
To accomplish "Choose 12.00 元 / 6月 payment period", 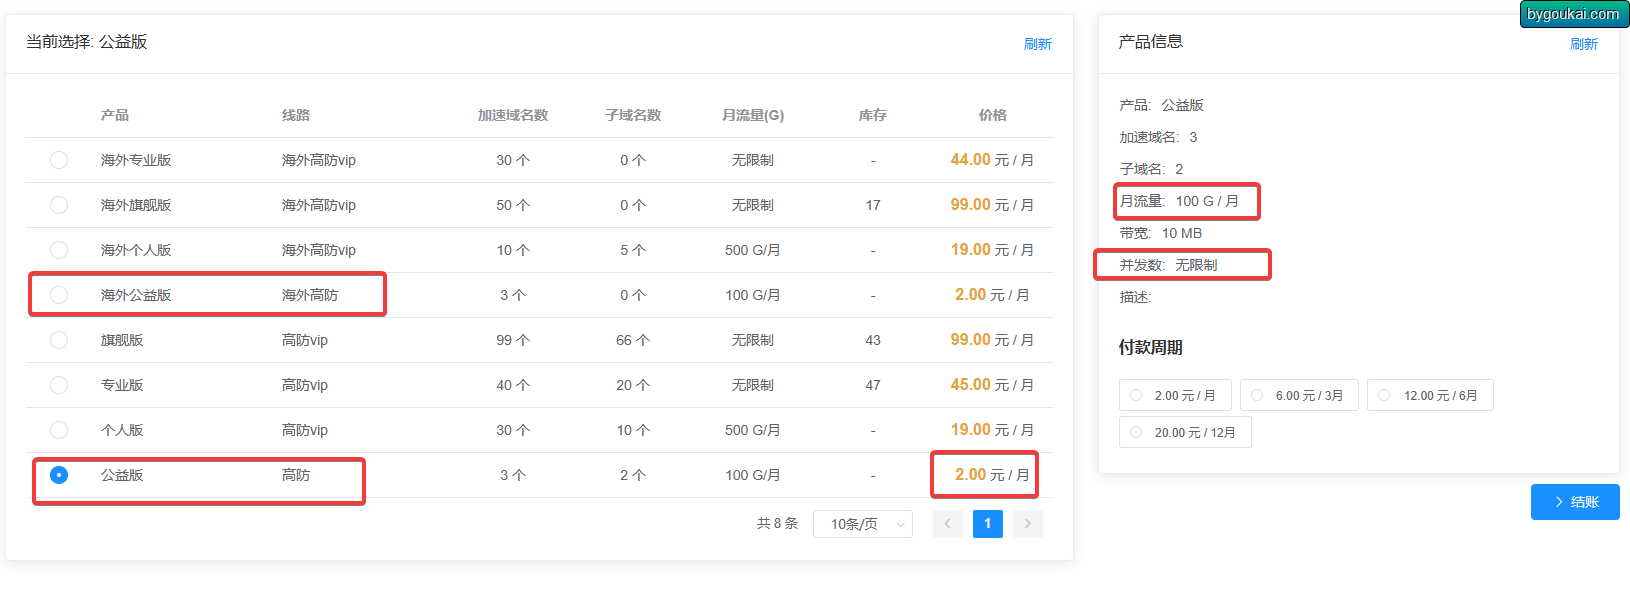I will [1430, 395].
